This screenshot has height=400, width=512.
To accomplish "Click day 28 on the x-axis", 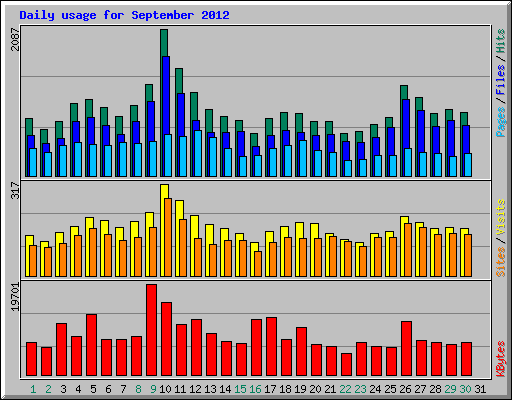I will [435, 389].
